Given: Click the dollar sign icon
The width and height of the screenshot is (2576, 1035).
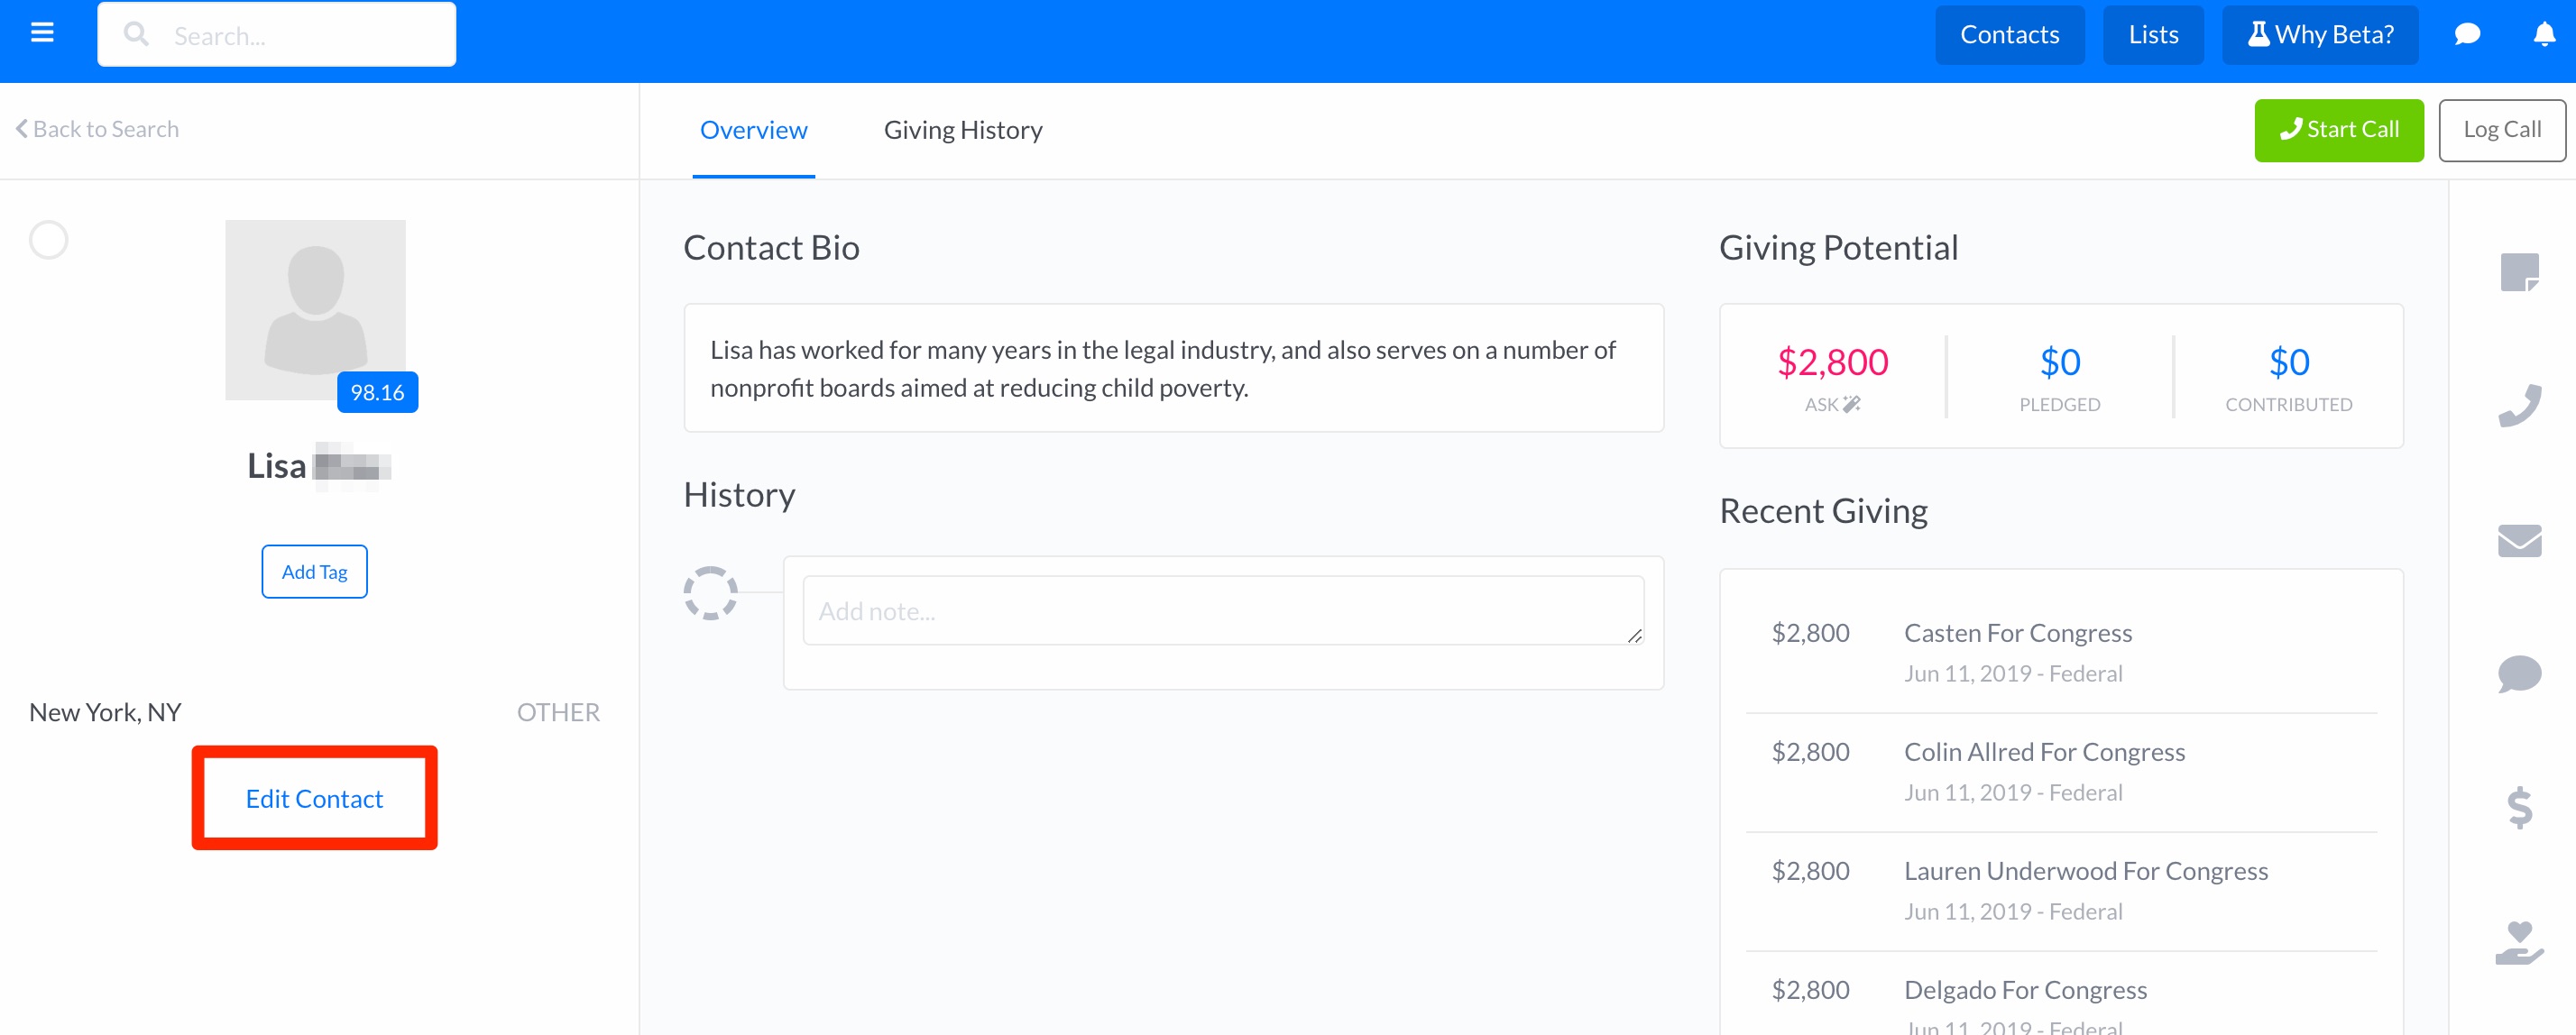Looking at the screenshot, I should tap(2519, 807).
